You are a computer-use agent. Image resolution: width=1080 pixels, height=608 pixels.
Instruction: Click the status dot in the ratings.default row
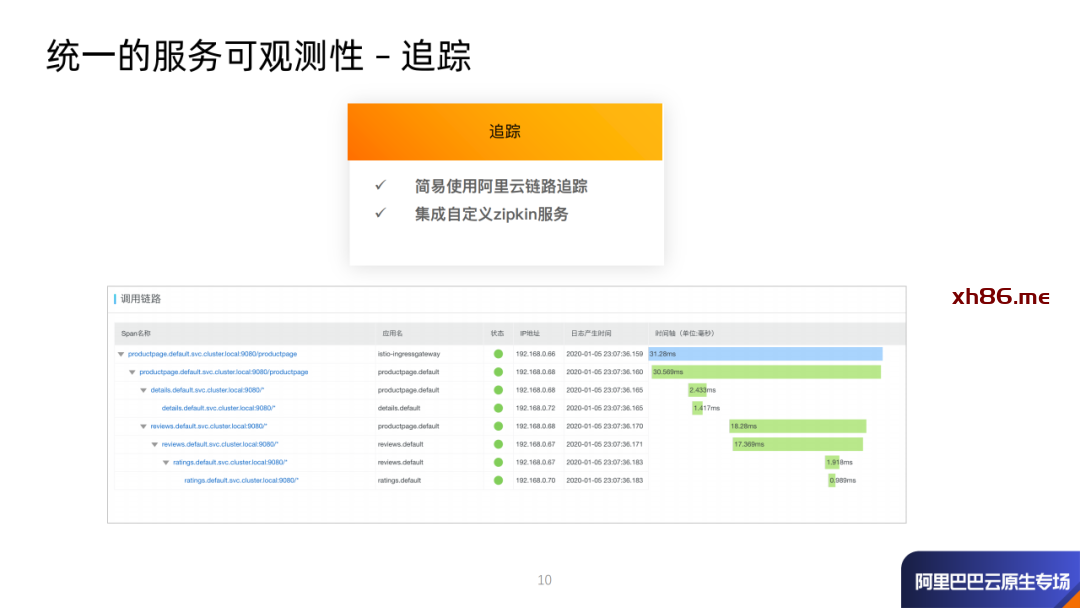[x=498, y=480]
